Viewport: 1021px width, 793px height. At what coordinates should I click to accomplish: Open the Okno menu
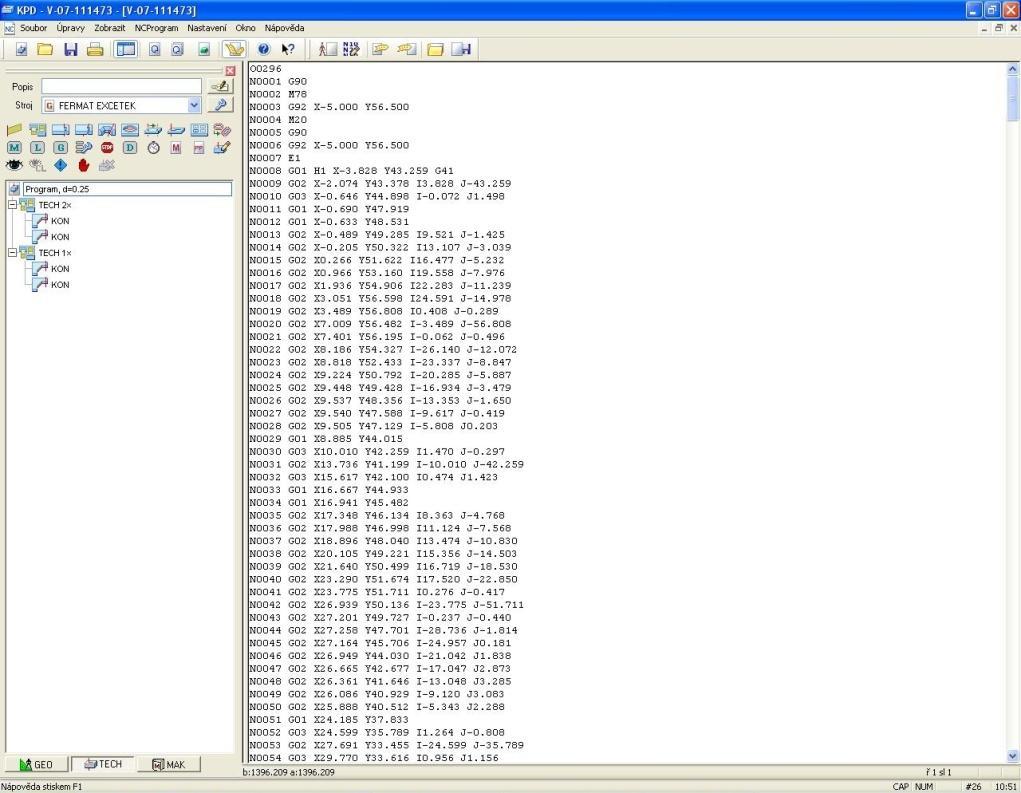[245, 28]
